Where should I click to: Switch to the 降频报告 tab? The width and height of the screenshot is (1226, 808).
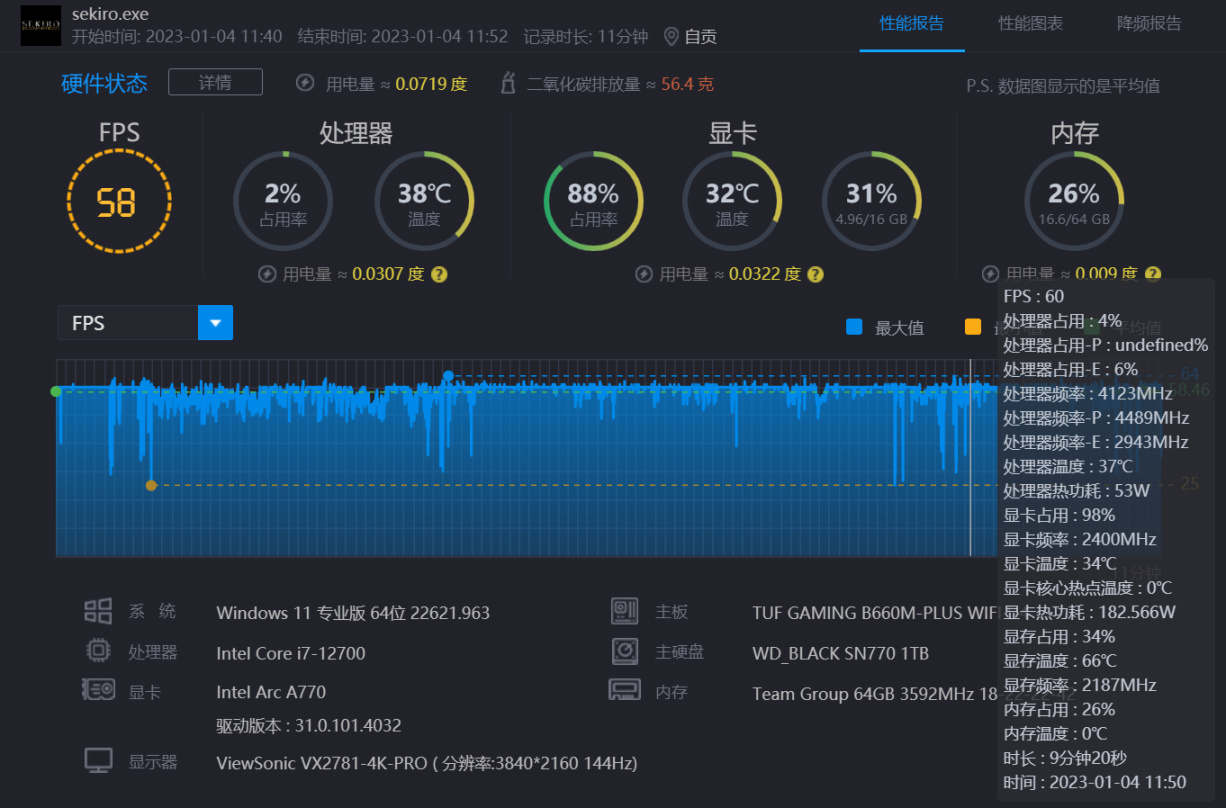(1149, 24)
